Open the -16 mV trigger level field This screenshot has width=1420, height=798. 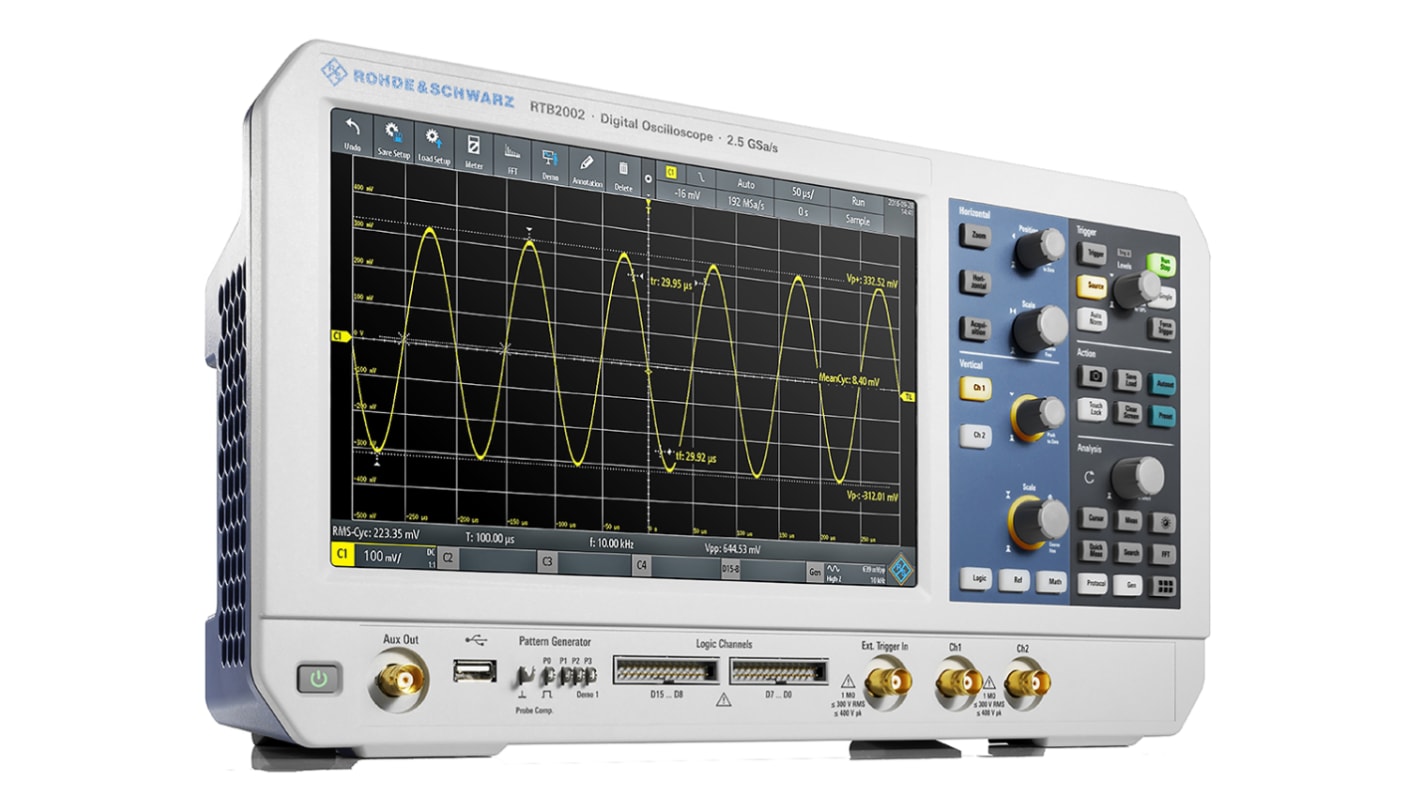(686, 195)
